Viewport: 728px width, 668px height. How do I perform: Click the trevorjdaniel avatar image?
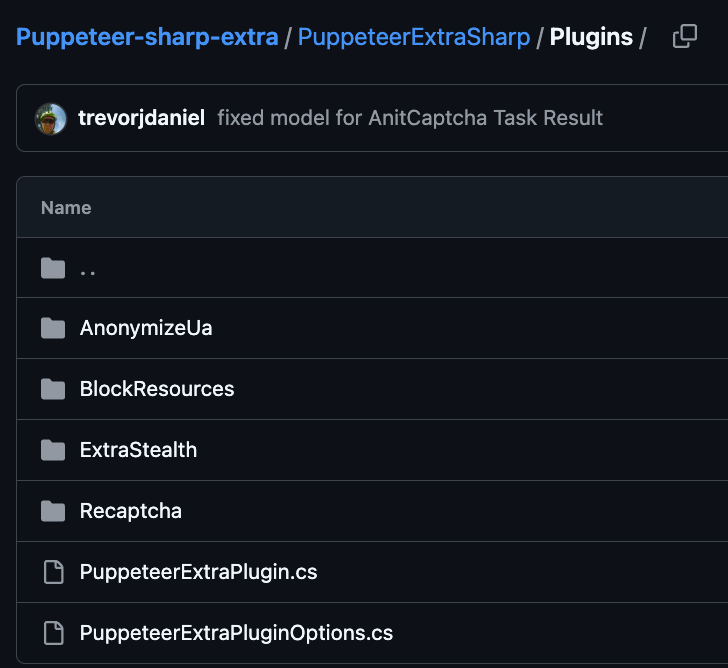[51, 118]
